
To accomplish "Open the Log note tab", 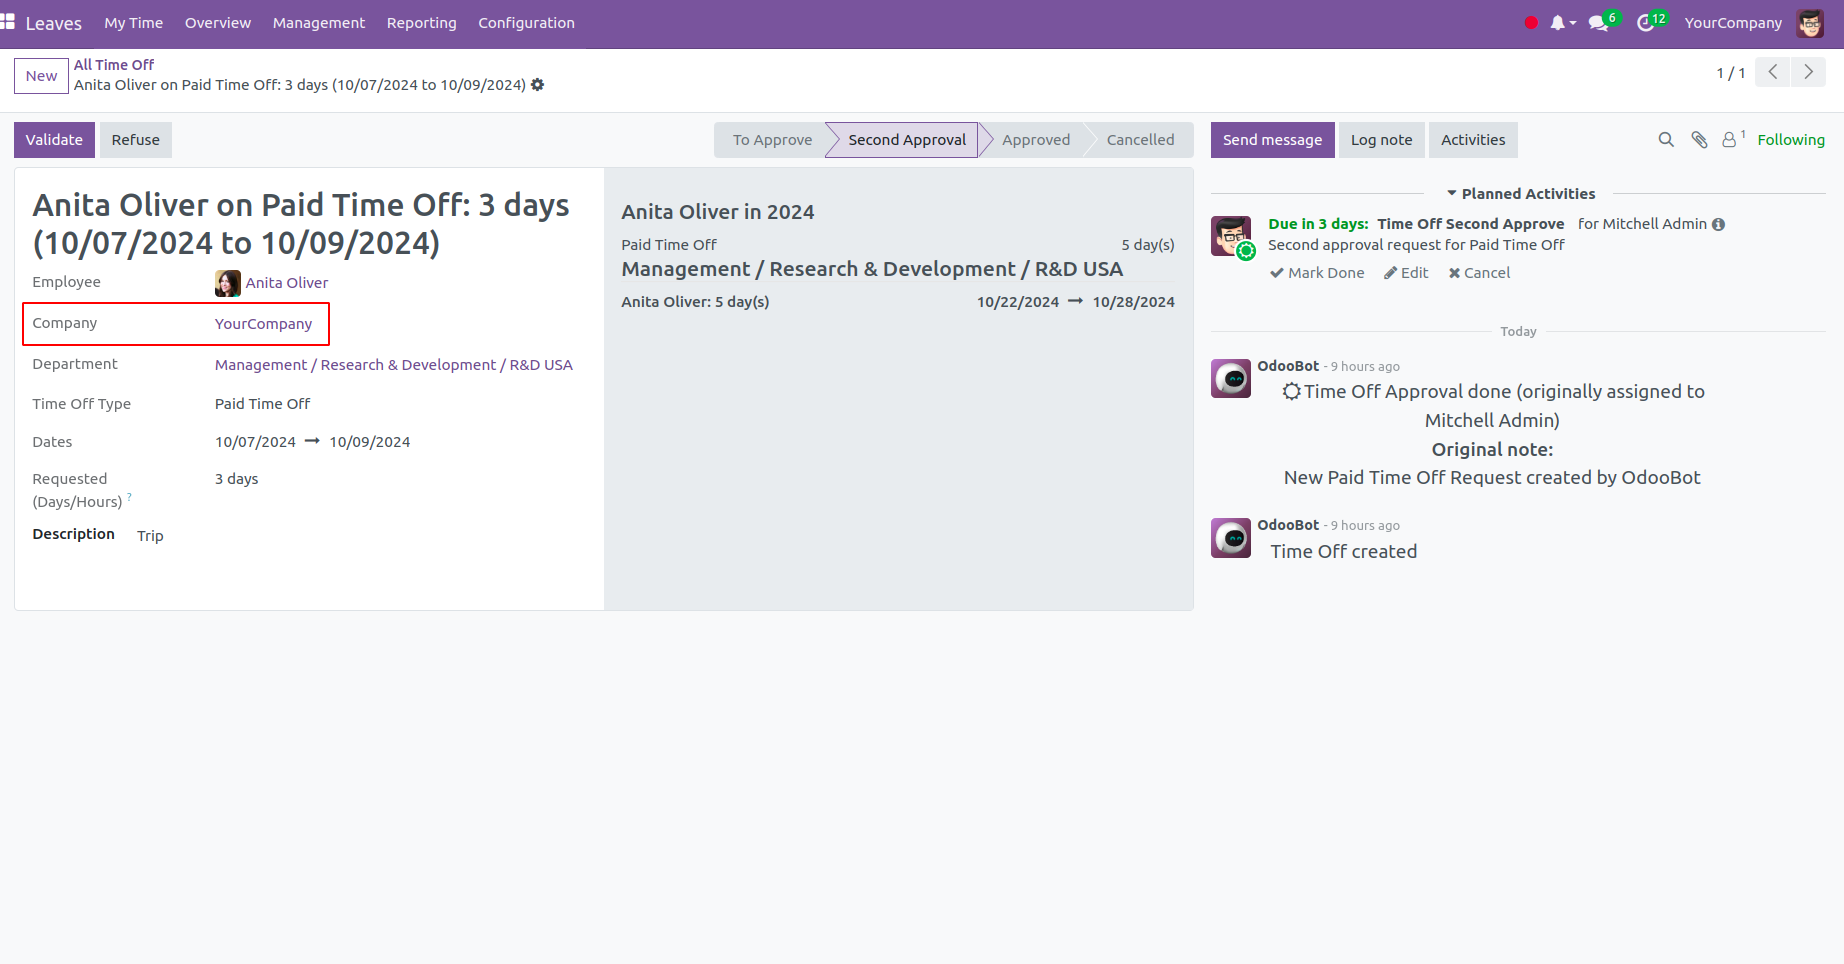I will [x=1381, y=140].
